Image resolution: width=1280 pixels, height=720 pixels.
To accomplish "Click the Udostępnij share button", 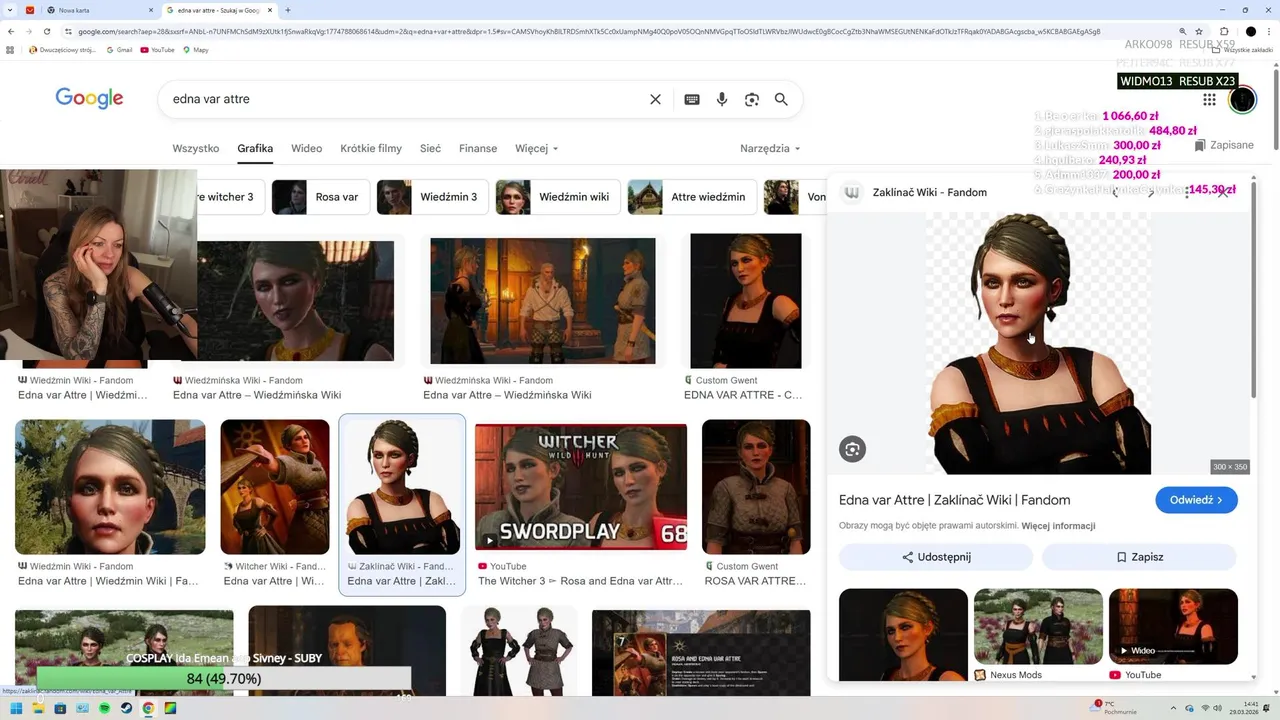I will click(935, 557).
